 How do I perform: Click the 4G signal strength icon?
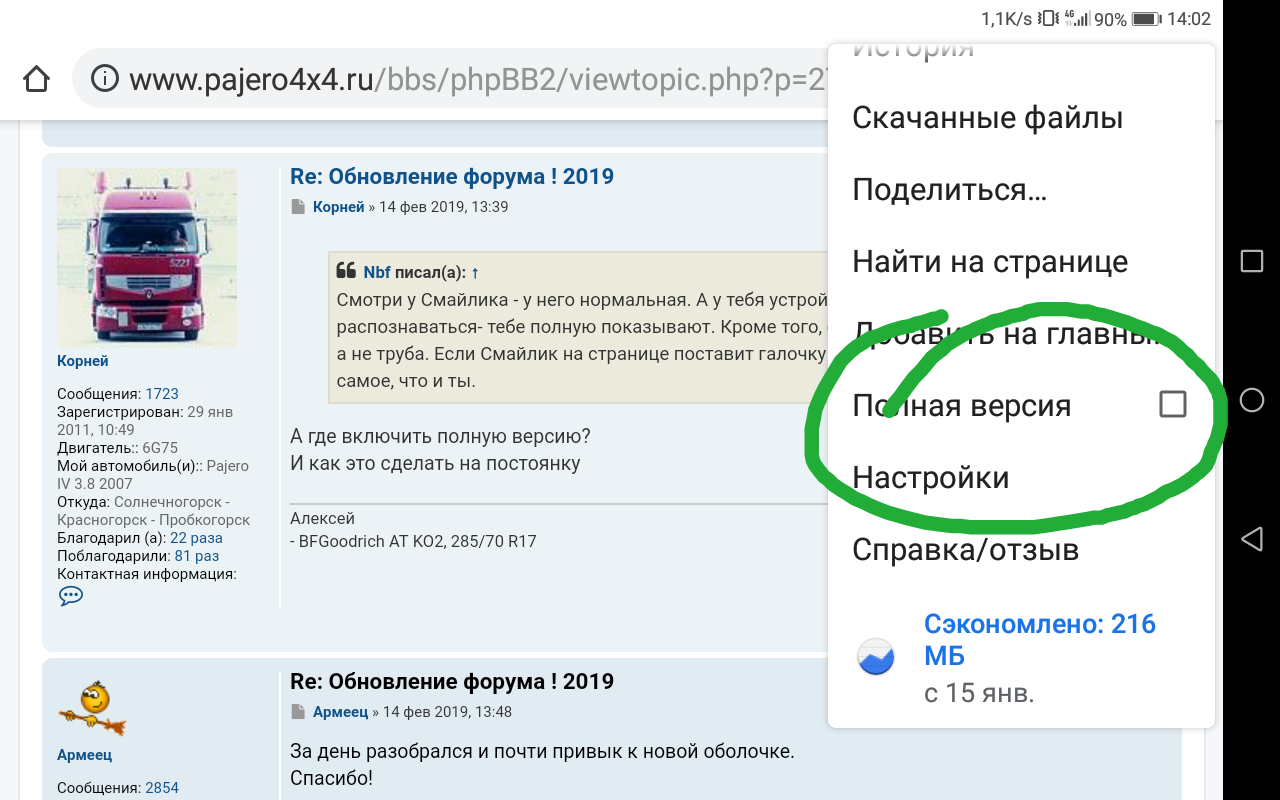(x=1078, y=19)
